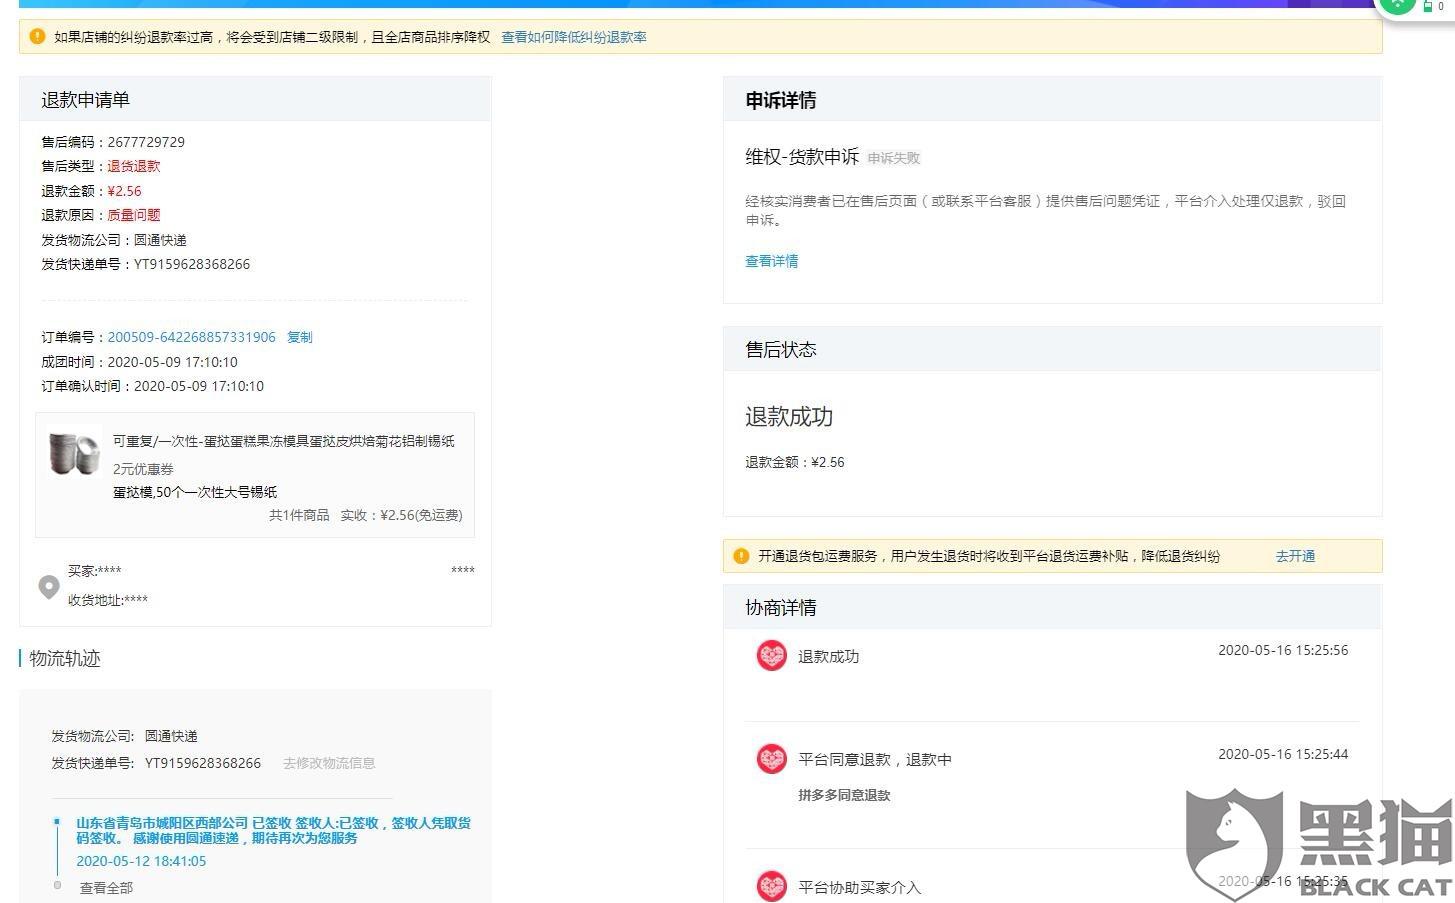Click the 申诉失败 status label
Screen dimensions: 1455x903
coord(893,158)
